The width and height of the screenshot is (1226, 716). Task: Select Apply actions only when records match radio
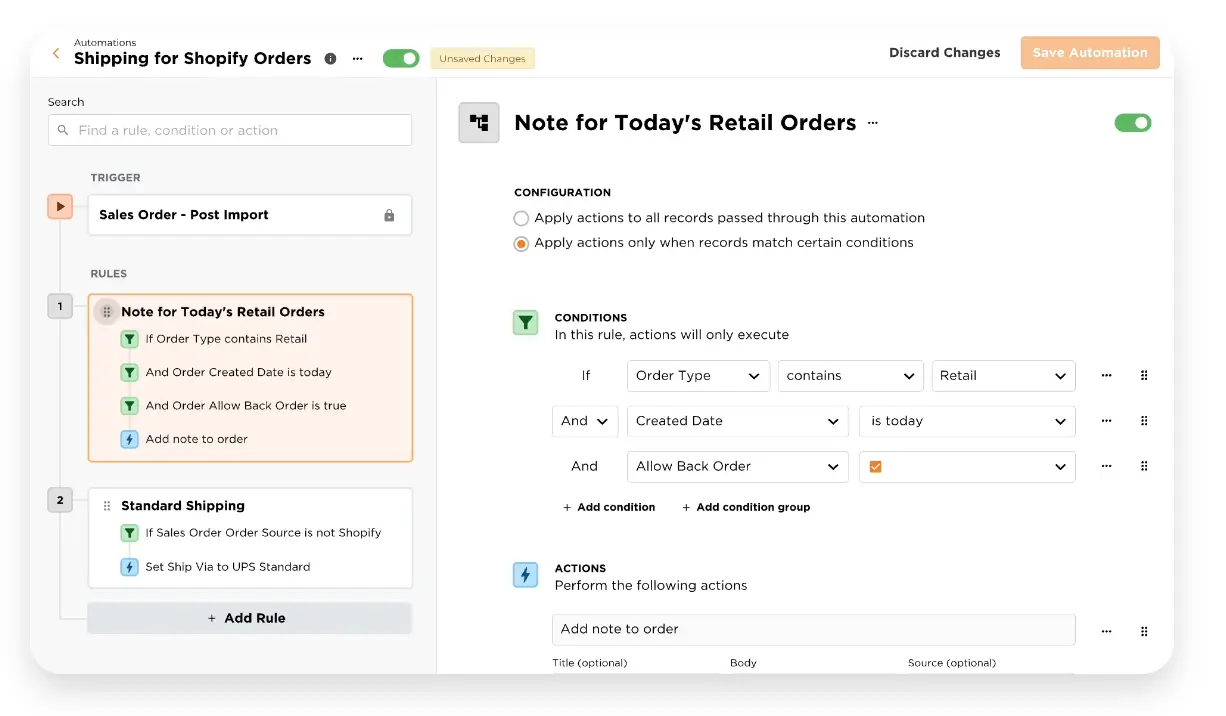click(521, 243)
